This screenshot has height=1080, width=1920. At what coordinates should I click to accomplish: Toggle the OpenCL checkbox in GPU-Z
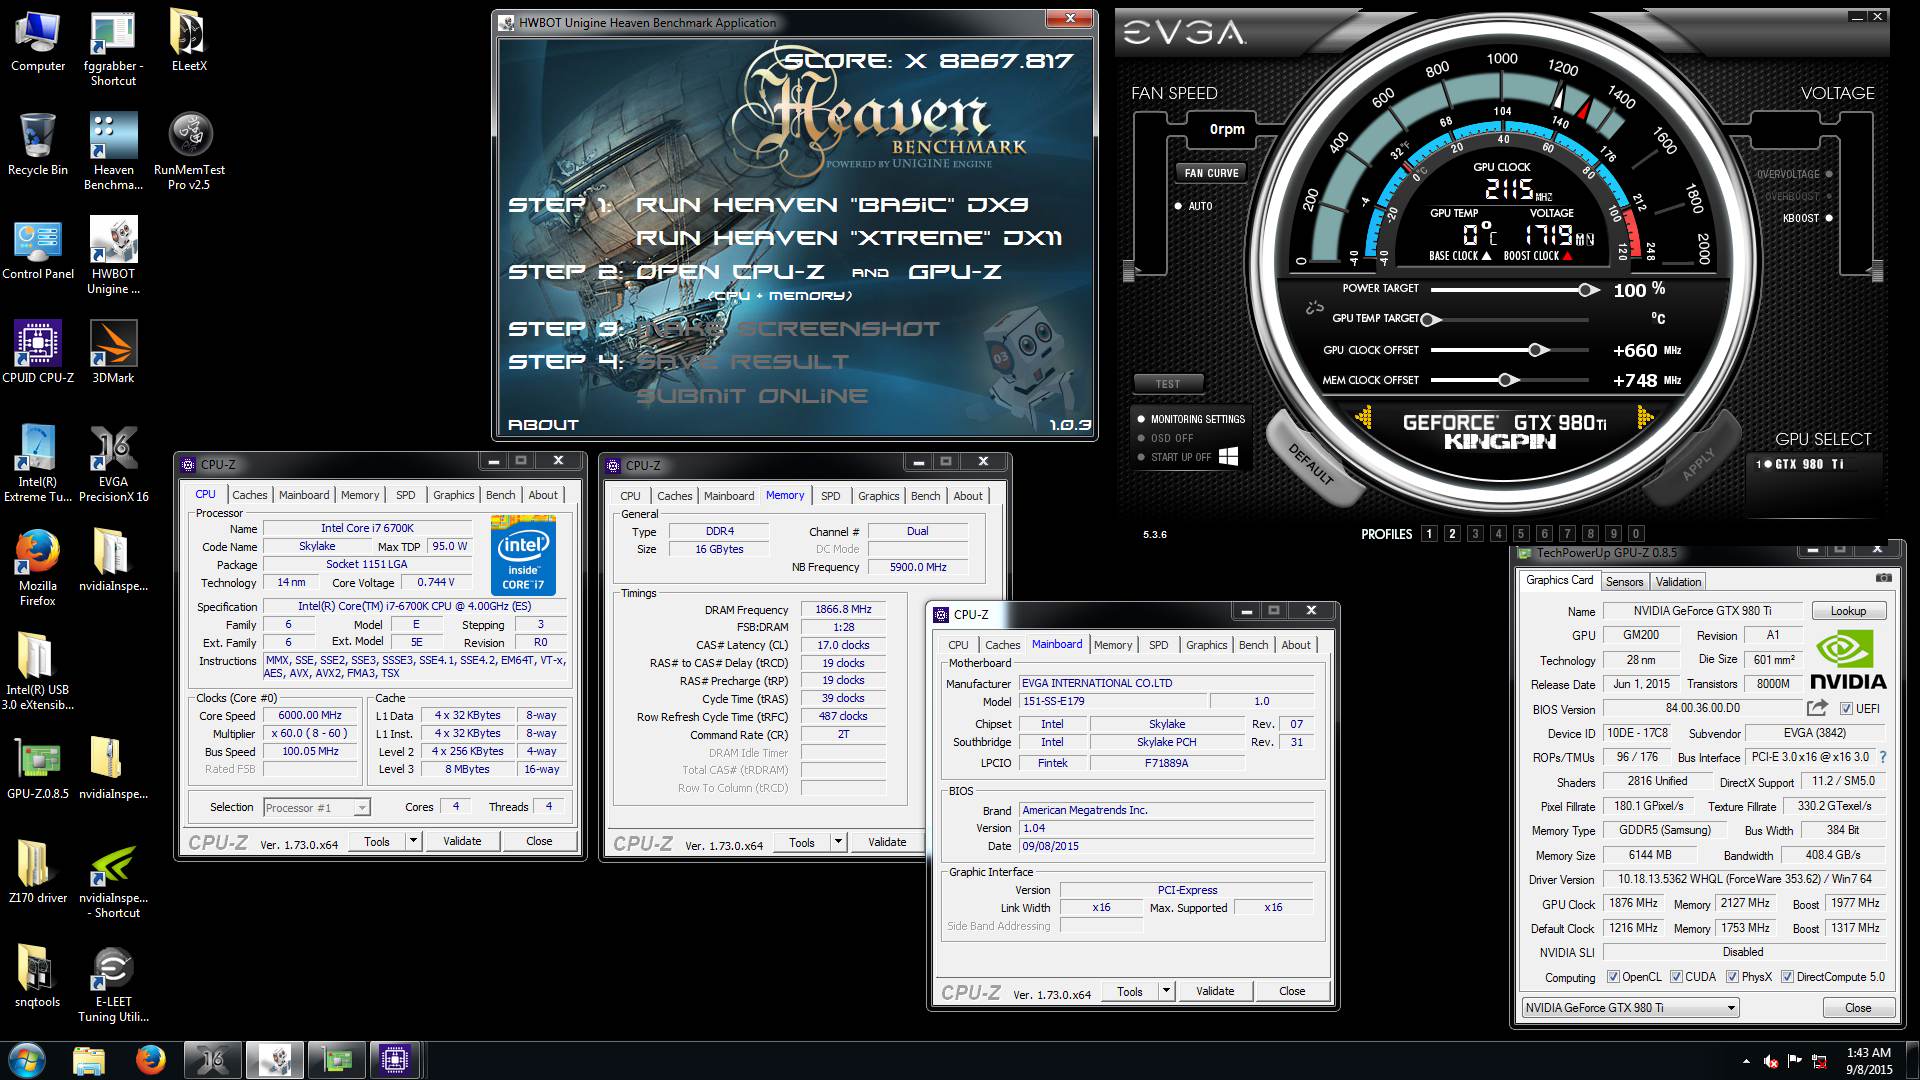1613,977
